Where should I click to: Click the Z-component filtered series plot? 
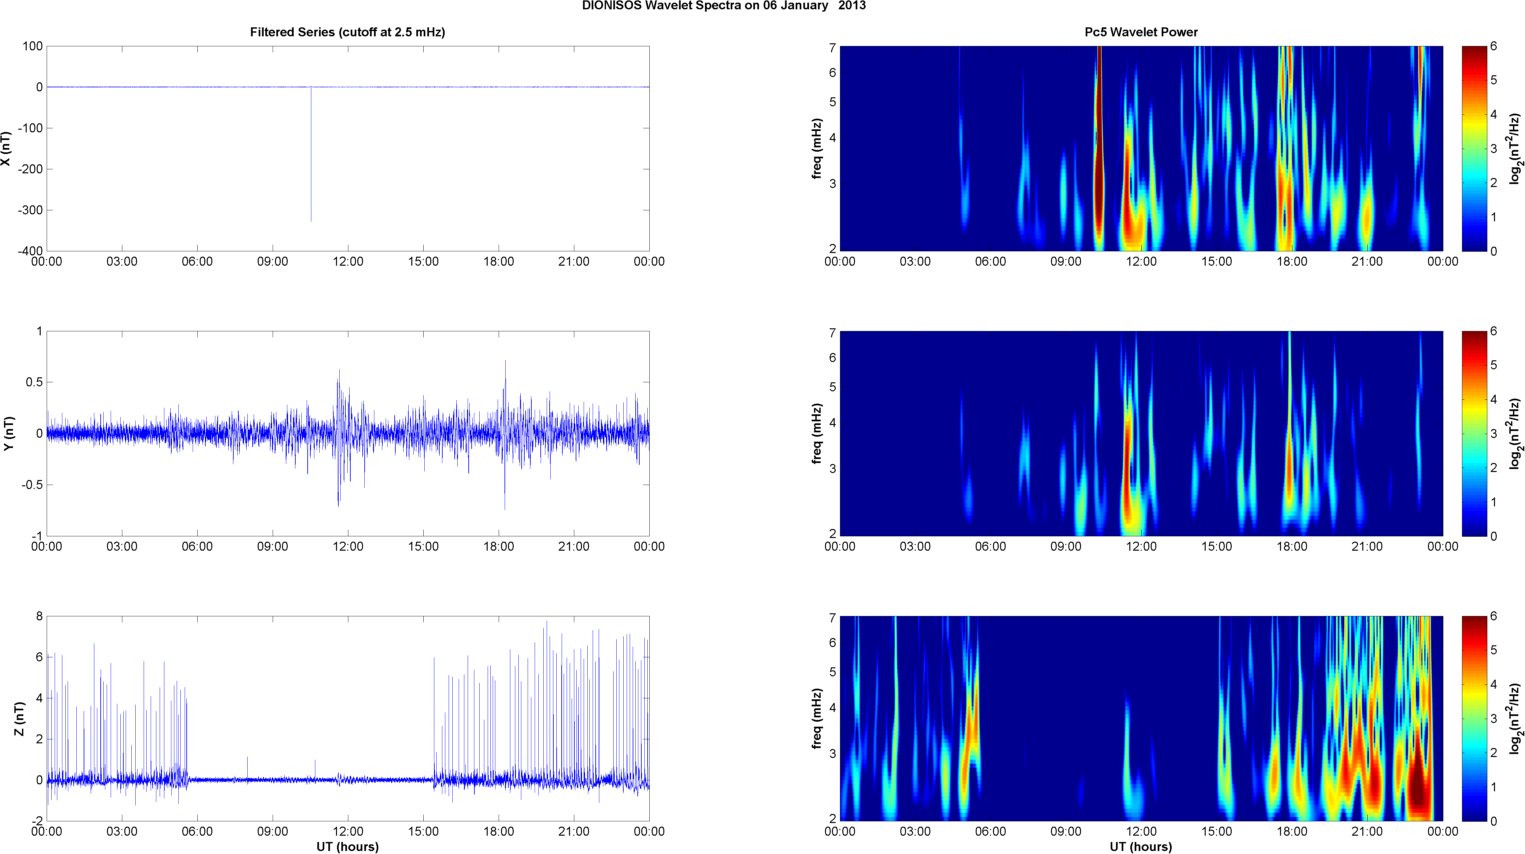point(348,719)
